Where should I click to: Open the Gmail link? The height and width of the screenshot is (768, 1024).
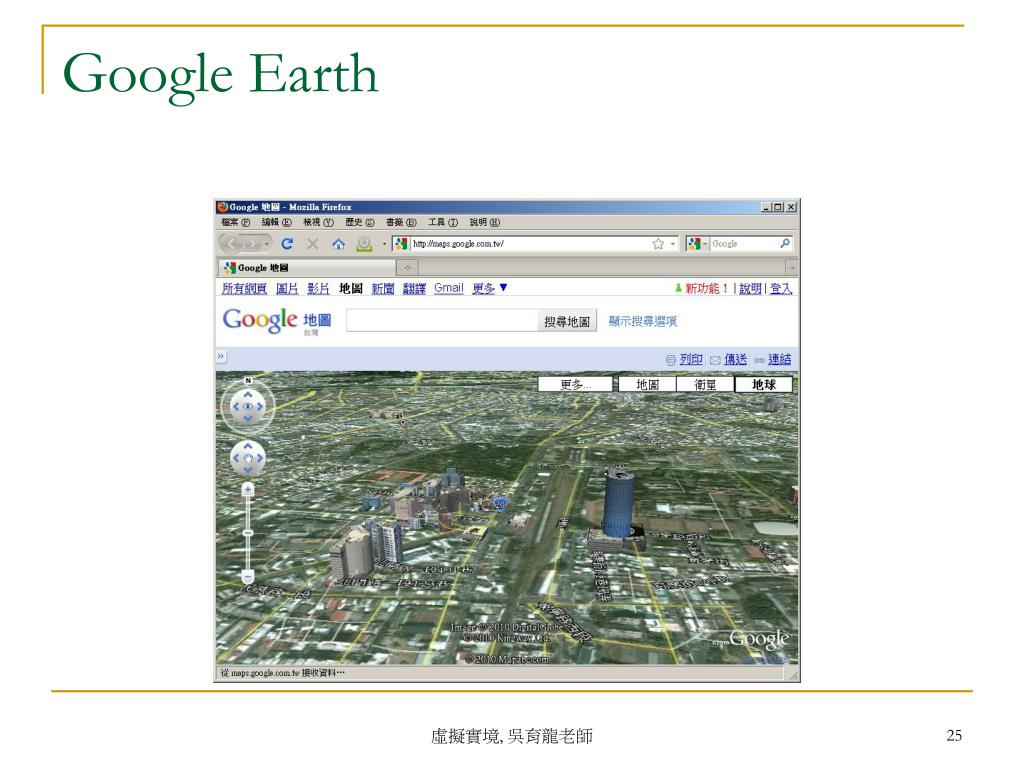click(449, 288)
